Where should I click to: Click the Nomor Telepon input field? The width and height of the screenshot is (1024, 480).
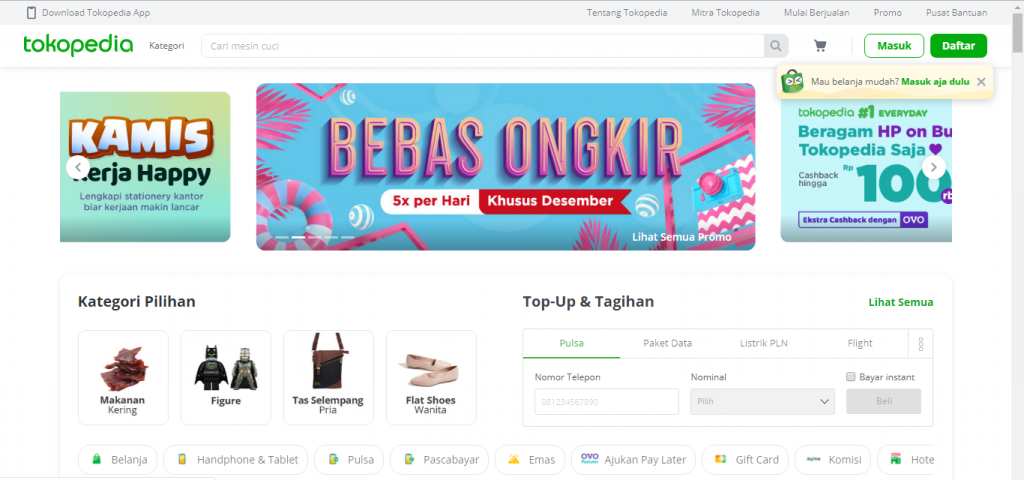(x=607, y=402)
